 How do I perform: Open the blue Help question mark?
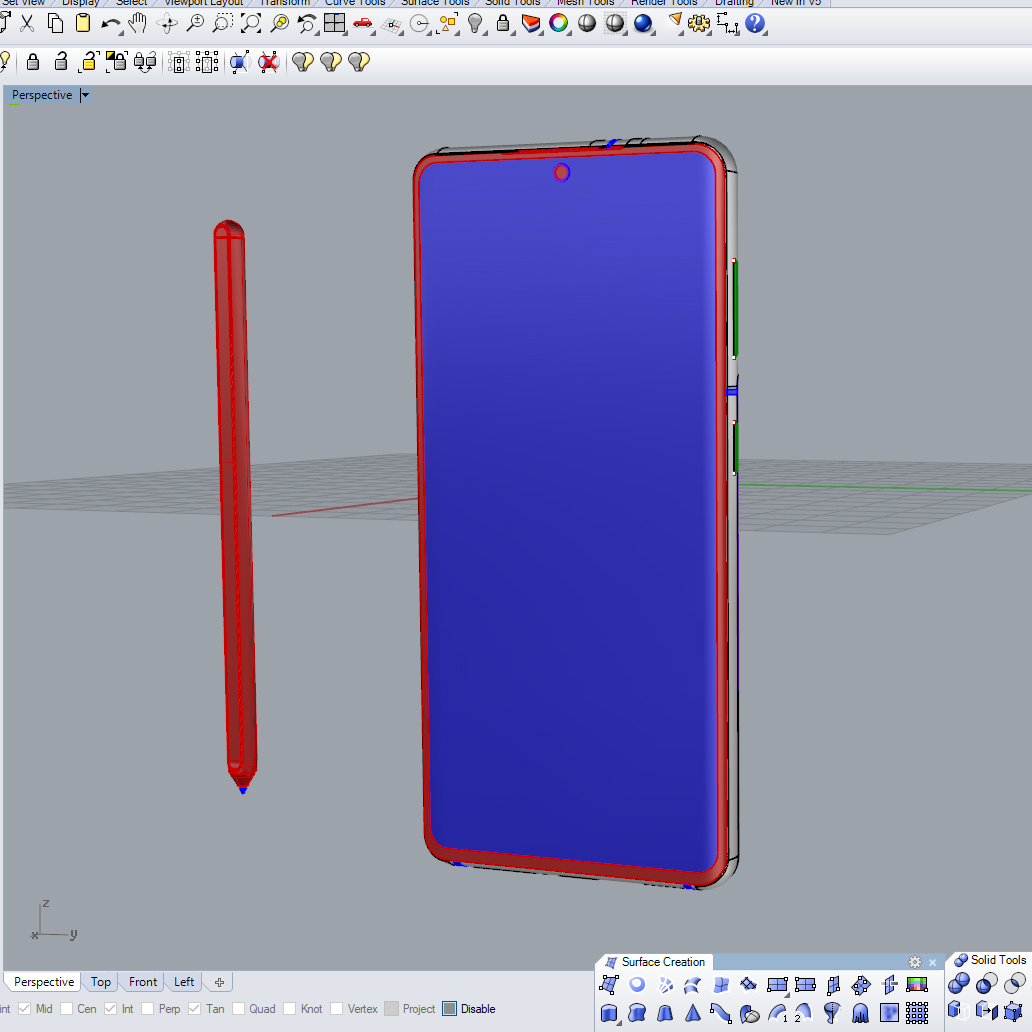point(755,24)
